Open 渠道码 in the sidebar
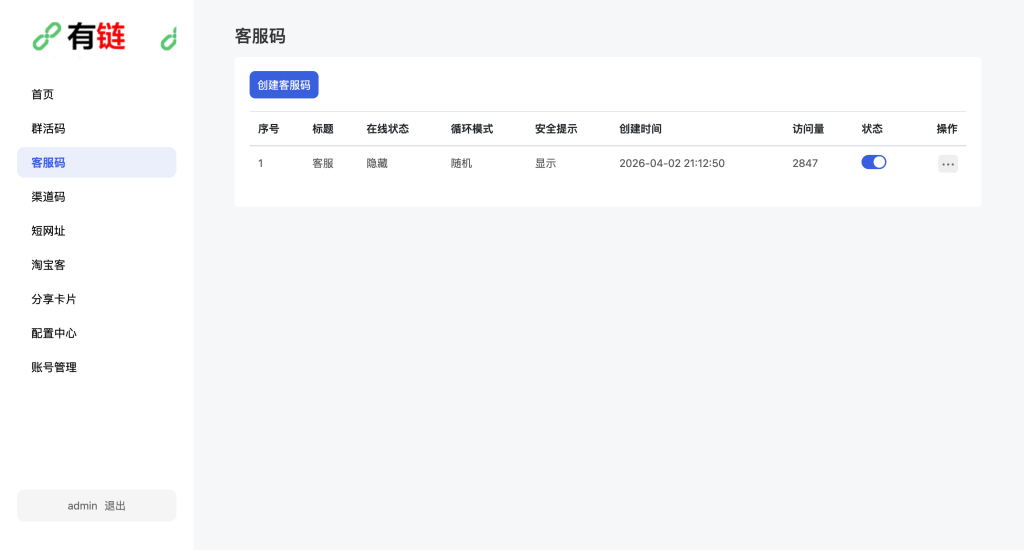Image resolution: width=1024 pixels, height=550 pixels. pos(97,197)
